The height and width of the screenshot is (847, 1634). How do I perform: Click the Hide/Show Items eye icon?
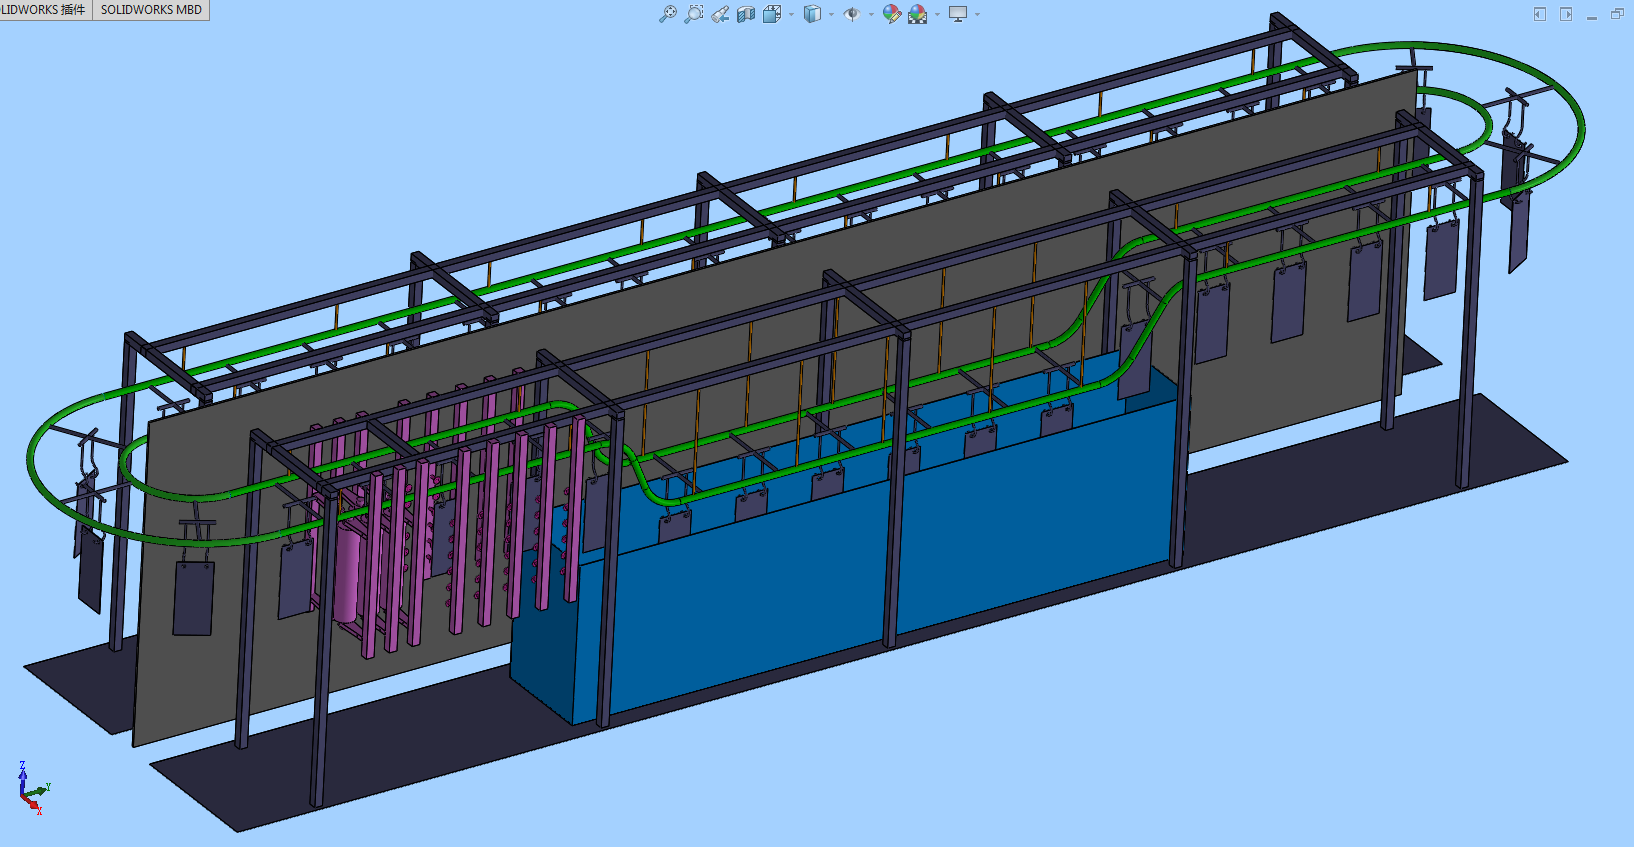852,14
